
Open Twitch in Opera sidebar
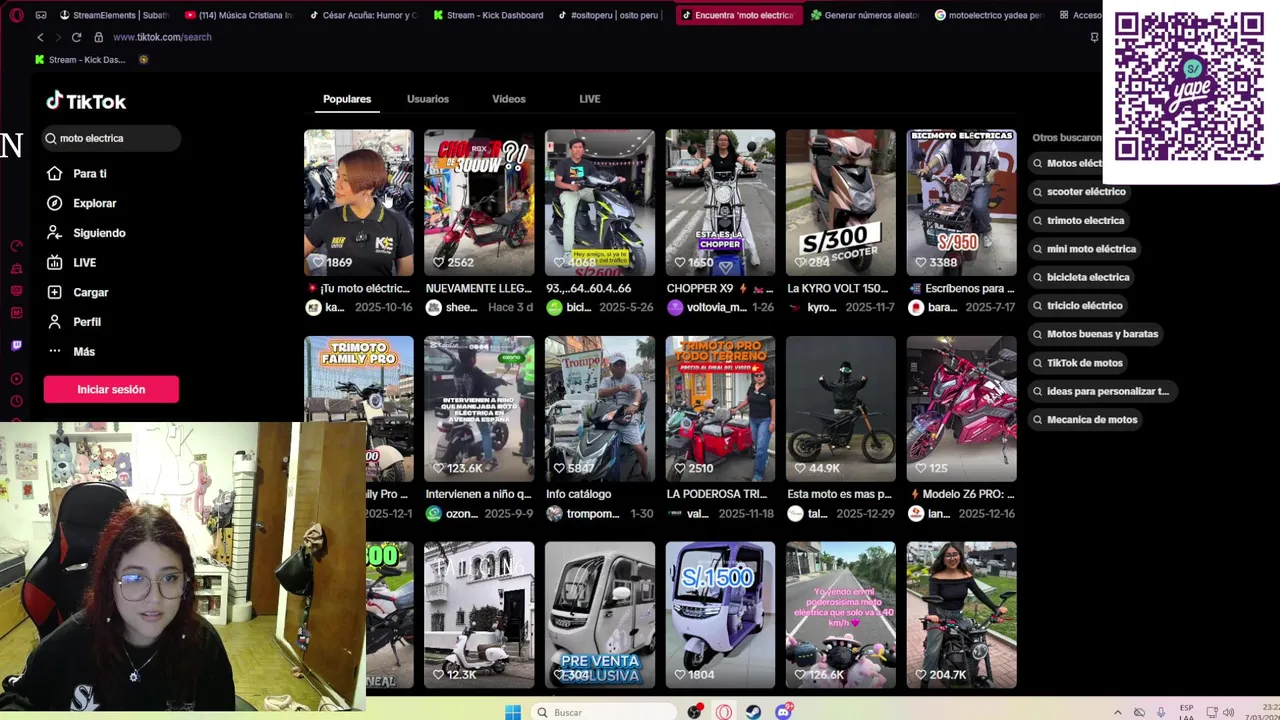pos(16,346)
